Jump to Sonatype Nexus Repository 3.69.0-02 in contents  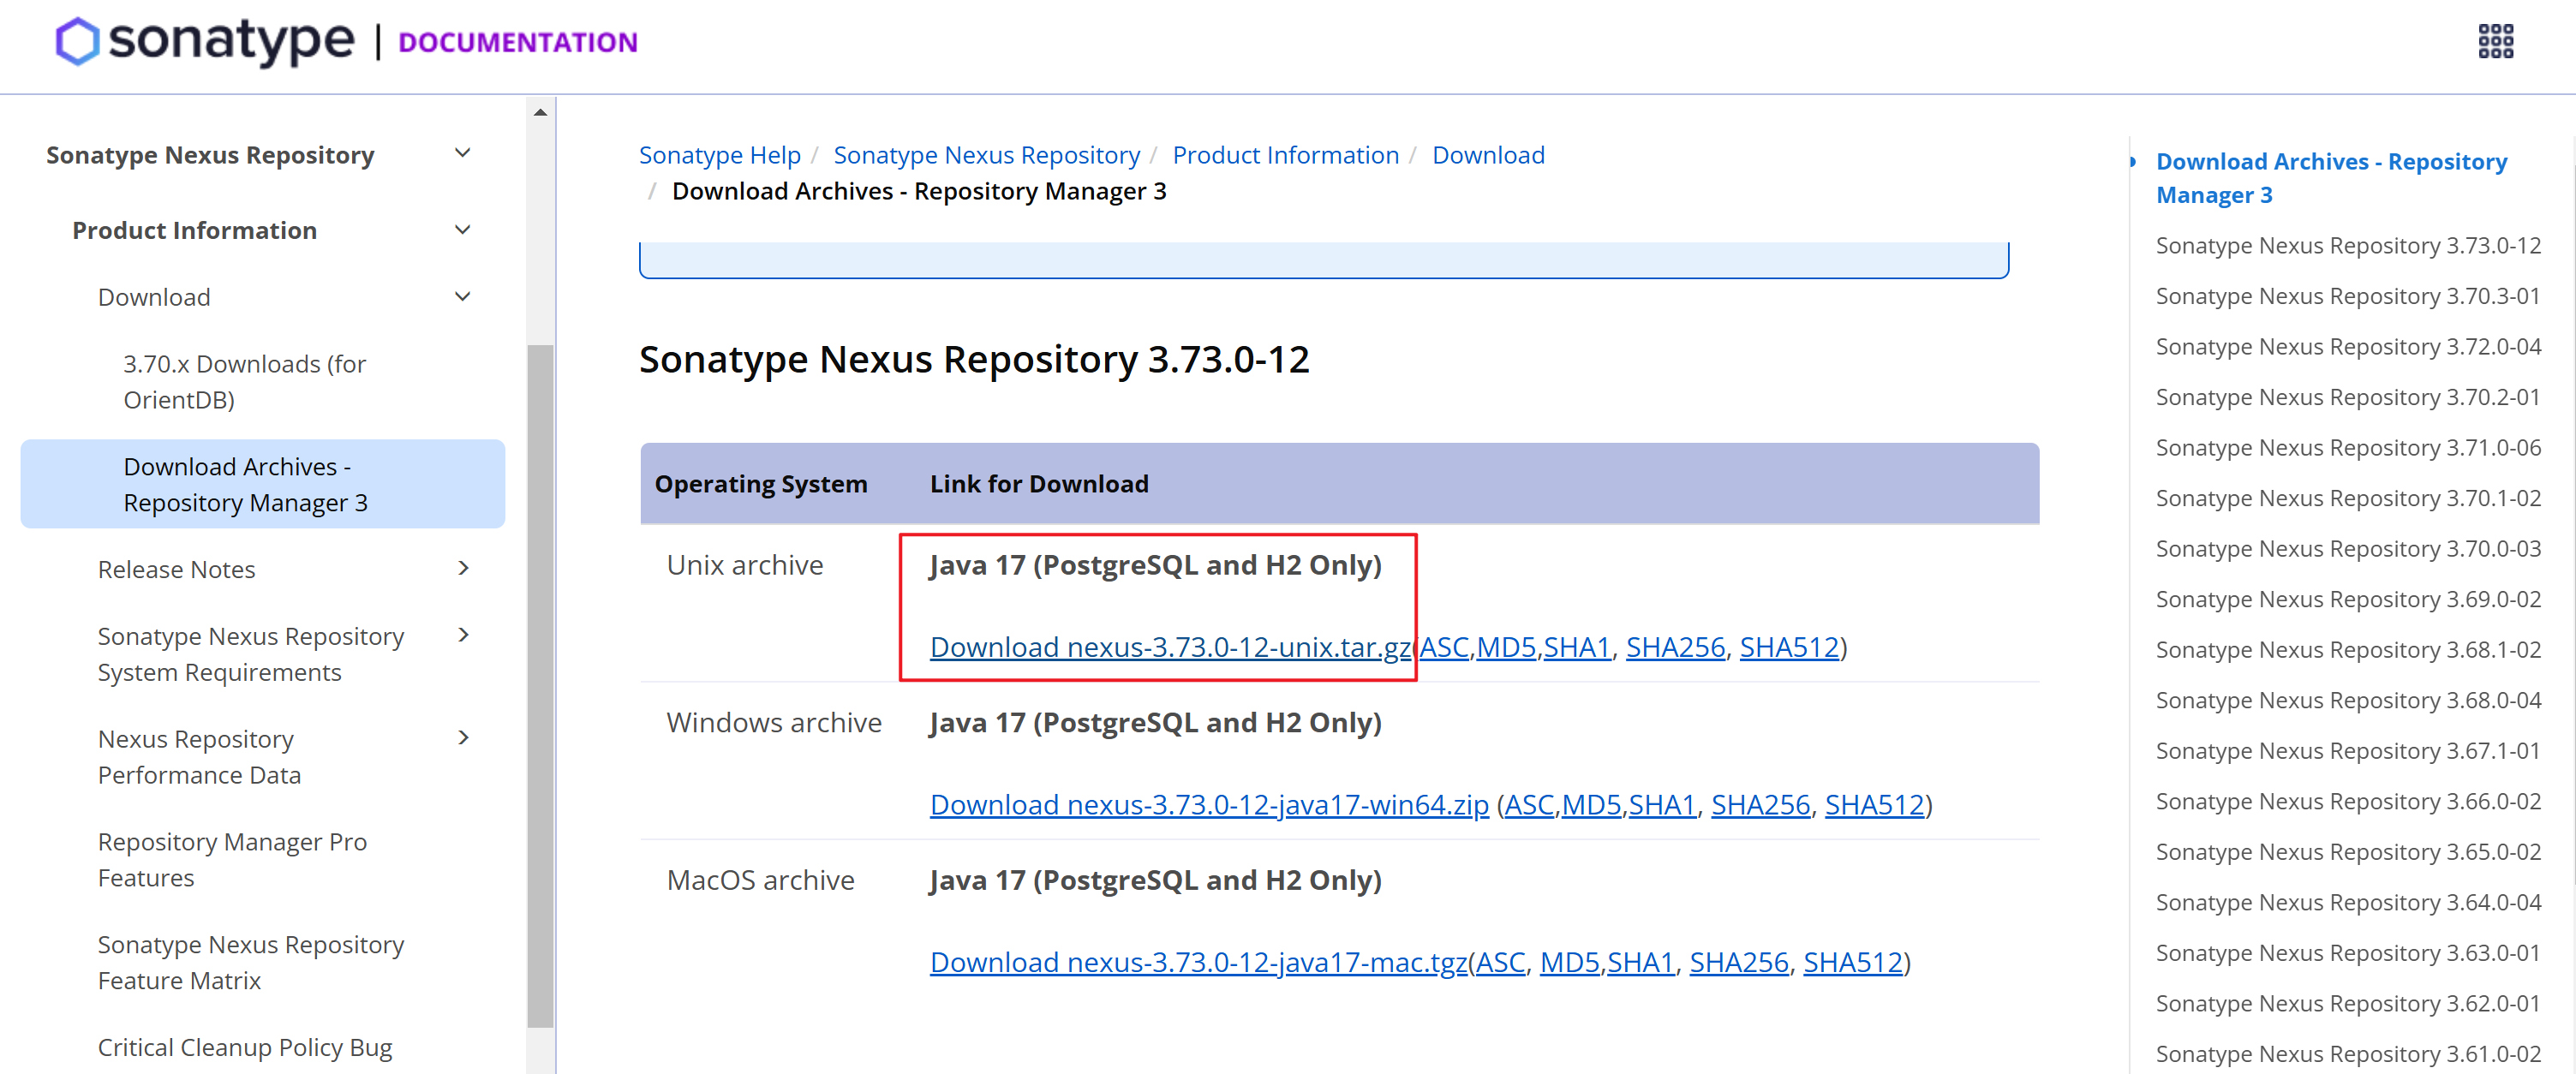click(x=2348, y=599)
